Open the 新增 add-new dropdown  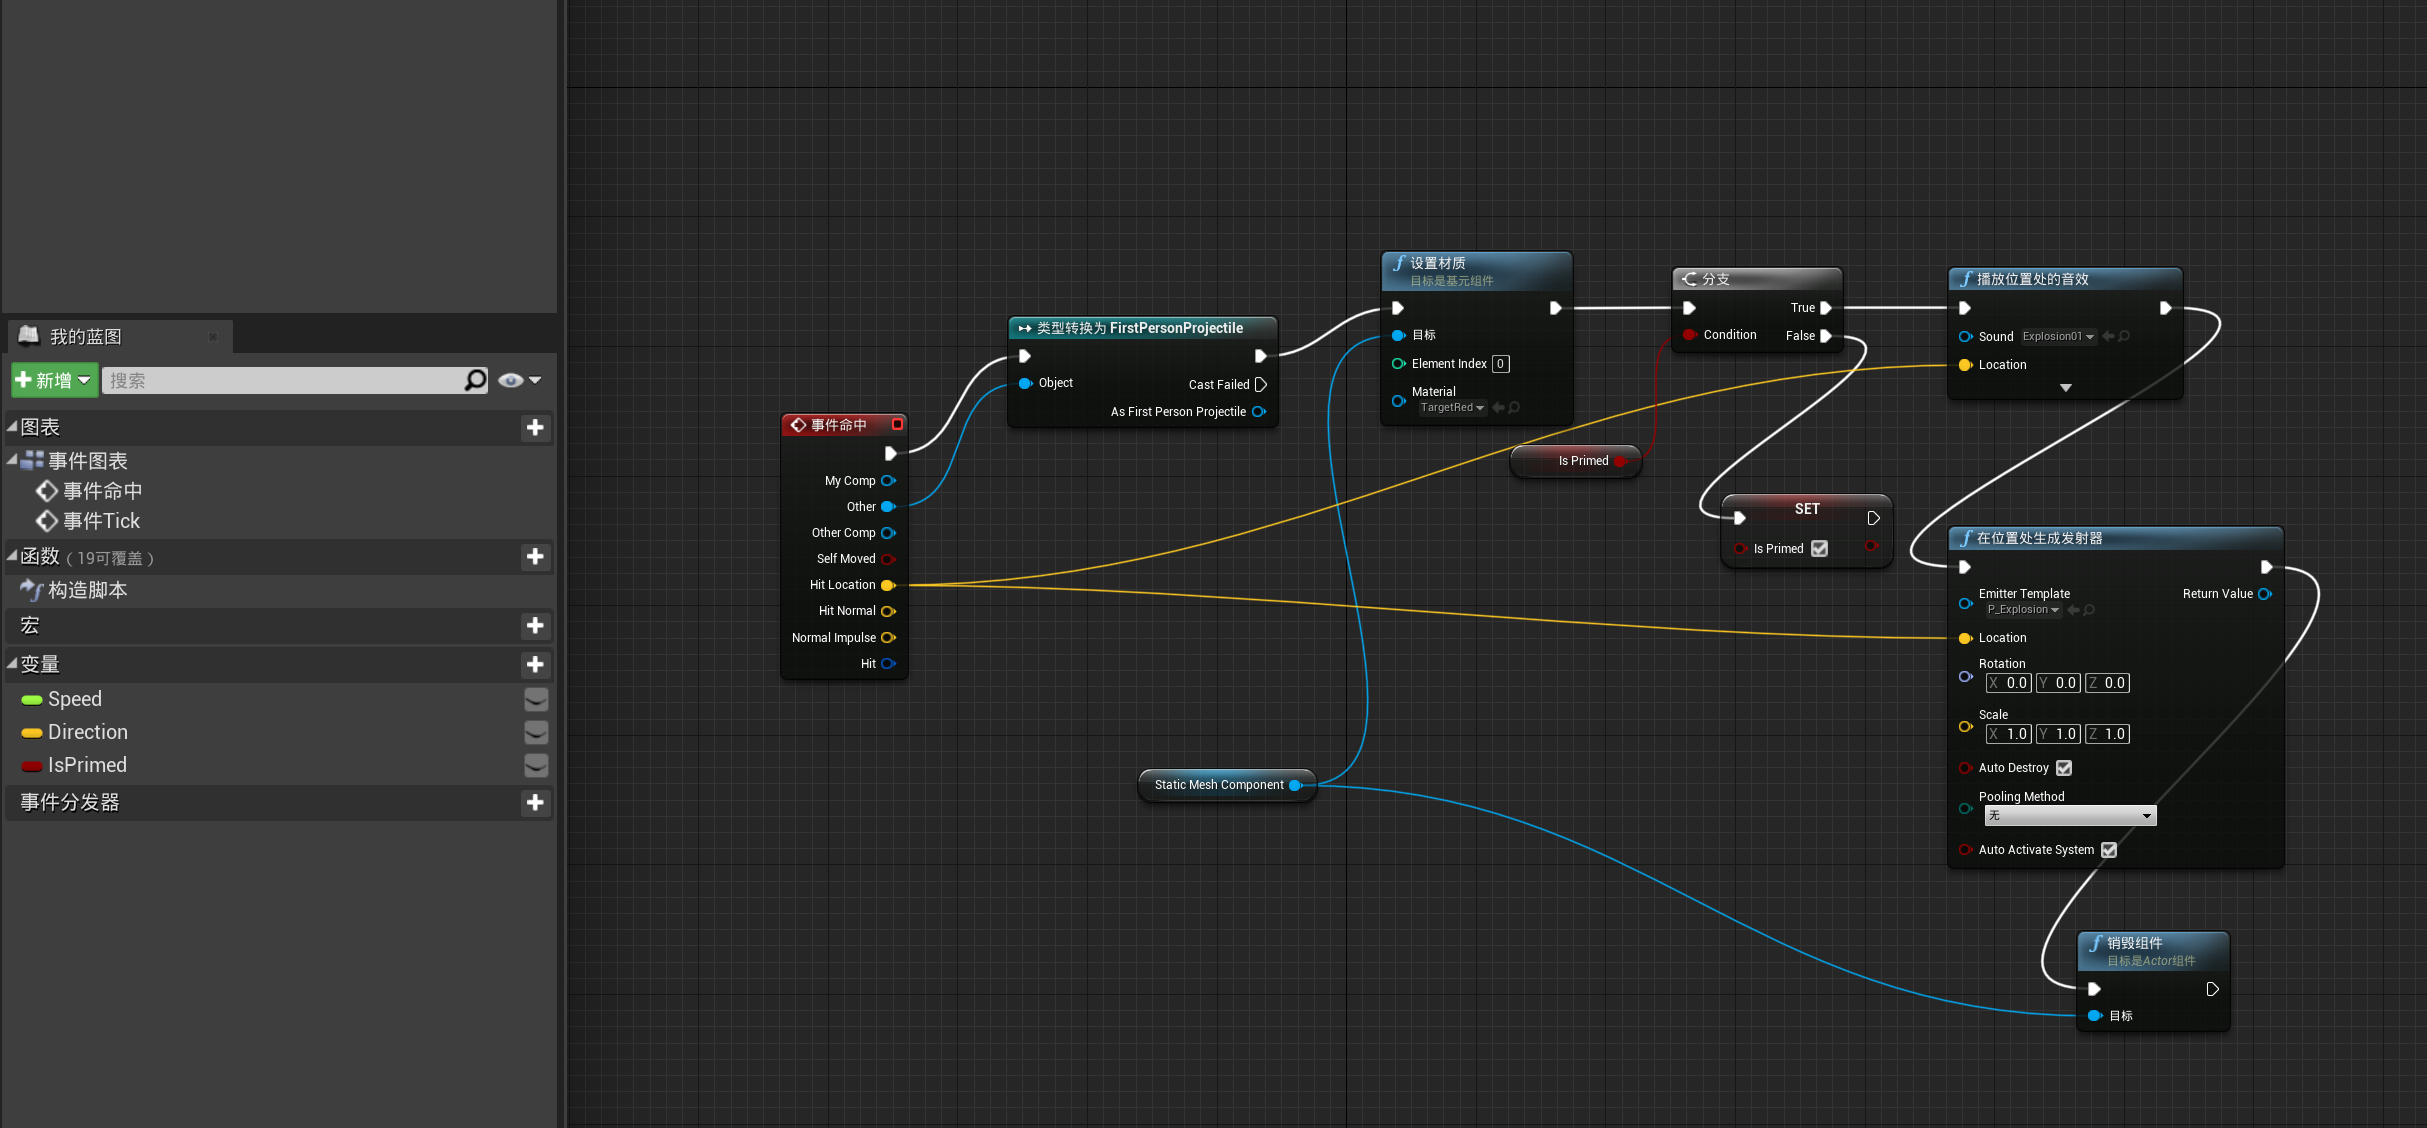coord(55,380)
